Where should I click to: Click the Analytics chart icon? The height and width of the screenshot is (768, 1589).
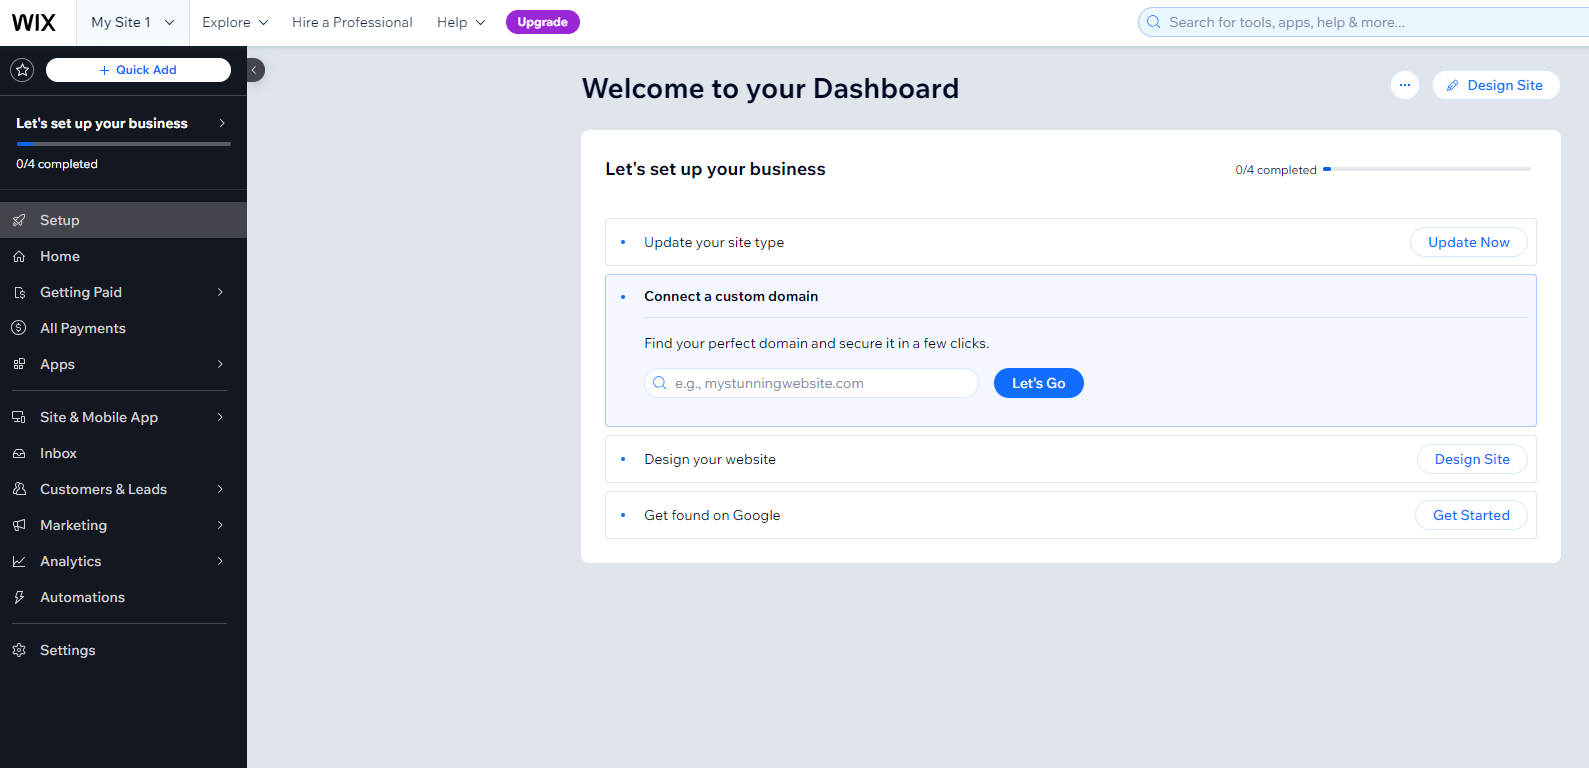pos(19,561)
